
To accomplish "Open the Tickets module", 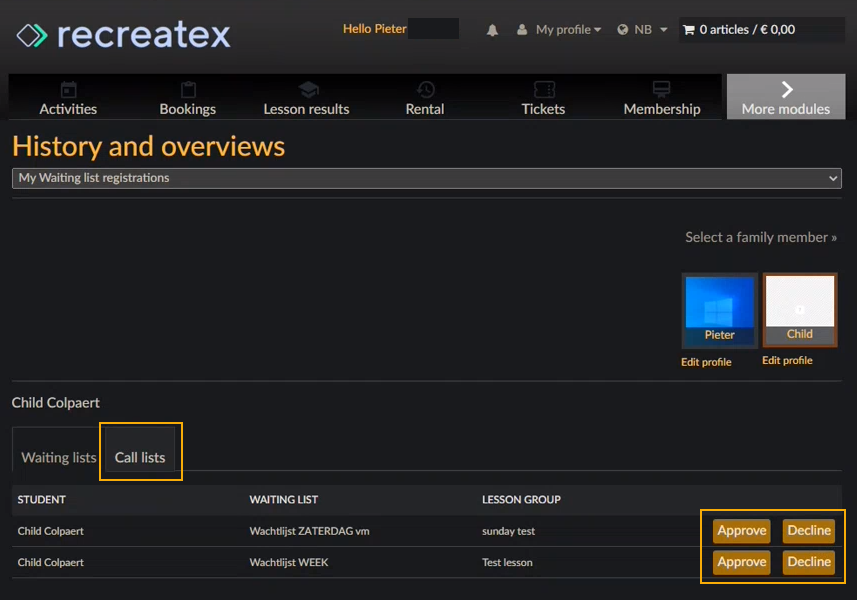I will pyautogui.click(x=543, y=99).
